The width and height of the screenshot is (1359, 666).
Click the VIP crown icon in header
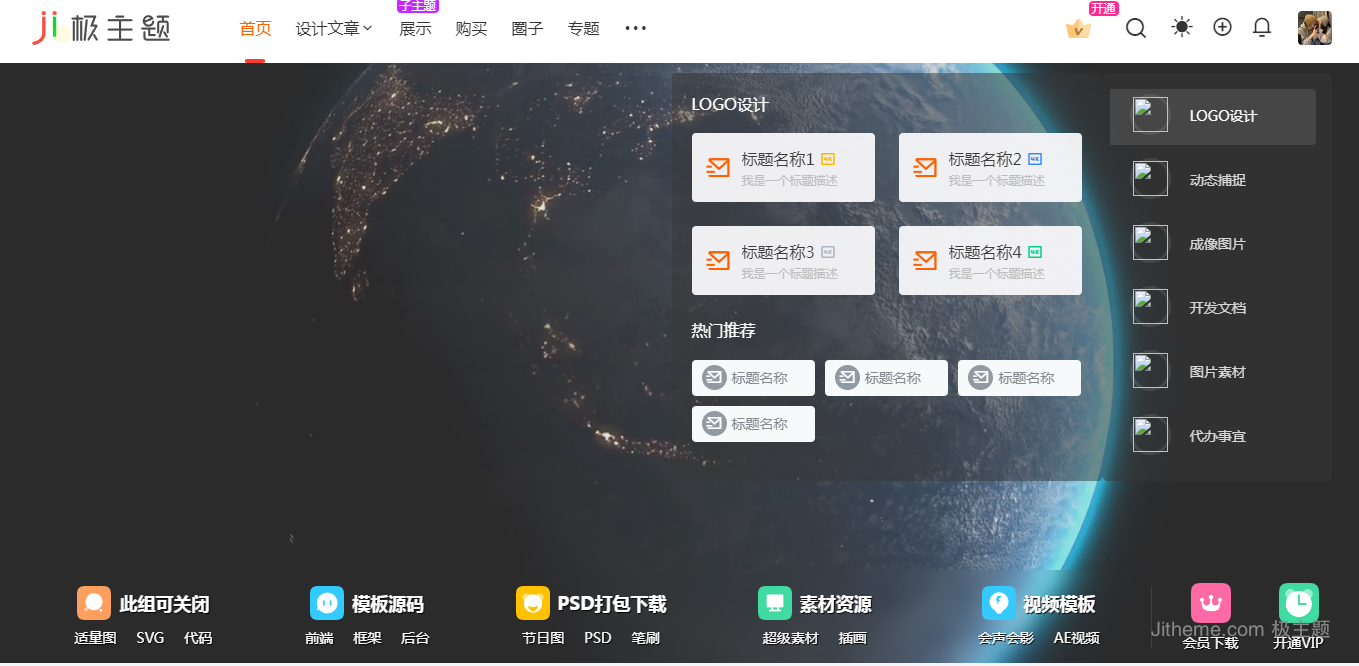point(1078,29)
